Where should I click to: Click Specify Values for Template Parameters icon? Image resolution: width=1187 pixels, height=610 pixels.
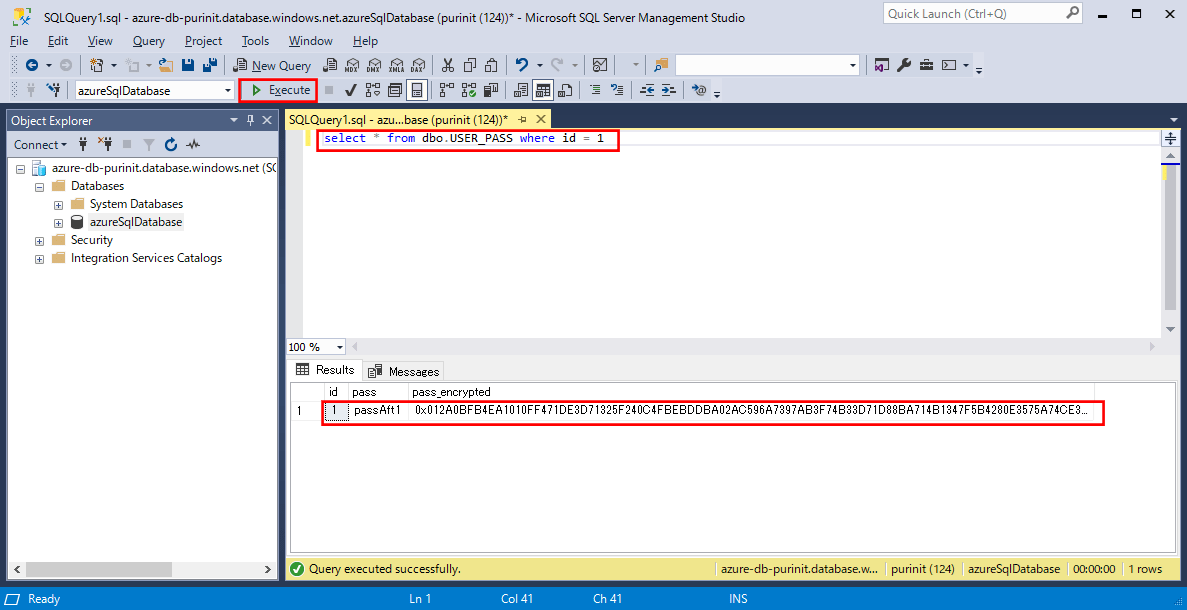pos(699,90)
